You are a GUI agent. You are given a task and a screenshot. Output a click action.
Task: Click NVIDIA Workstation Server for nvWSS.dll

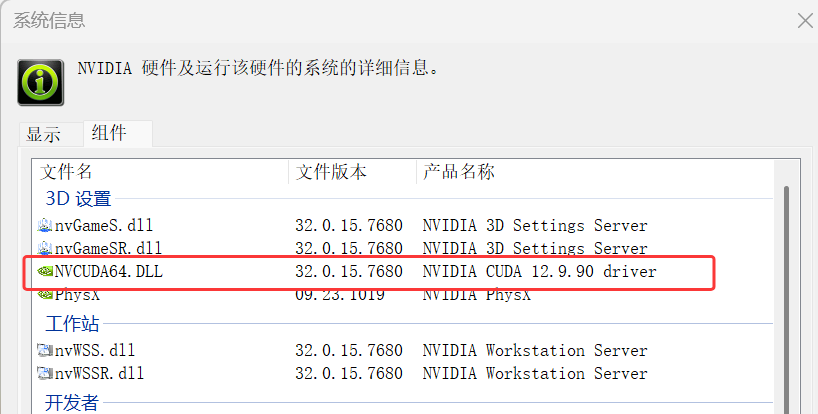535,350
